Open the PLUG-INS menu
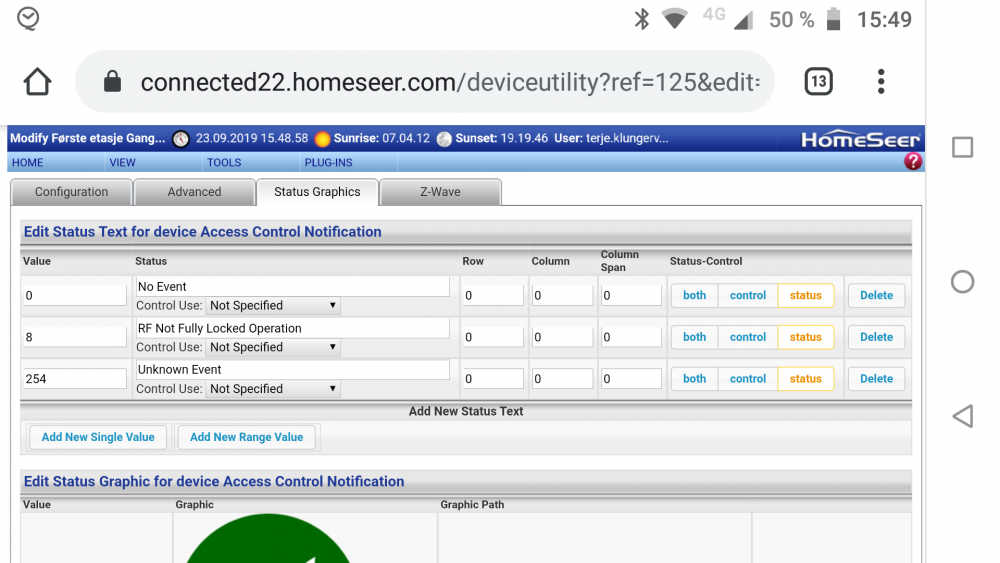The image size is (1000, 563). (328, 163)
